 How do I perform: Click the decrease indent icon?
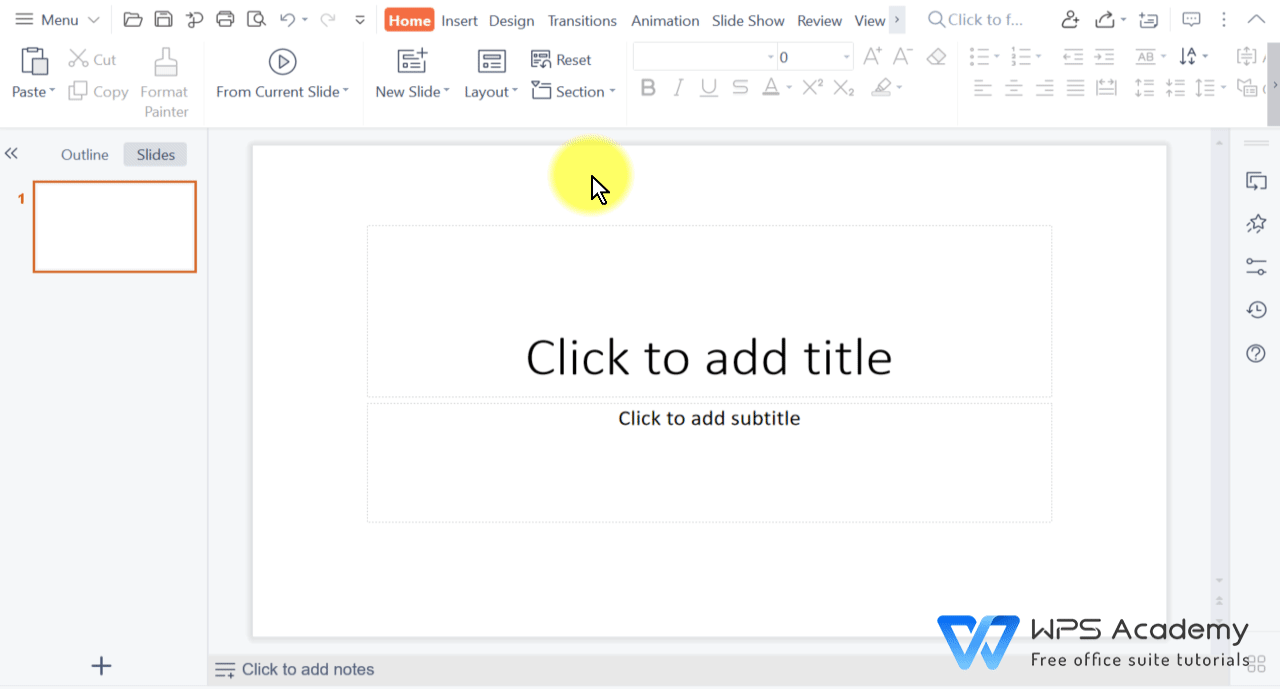[x=1073, y=58]
